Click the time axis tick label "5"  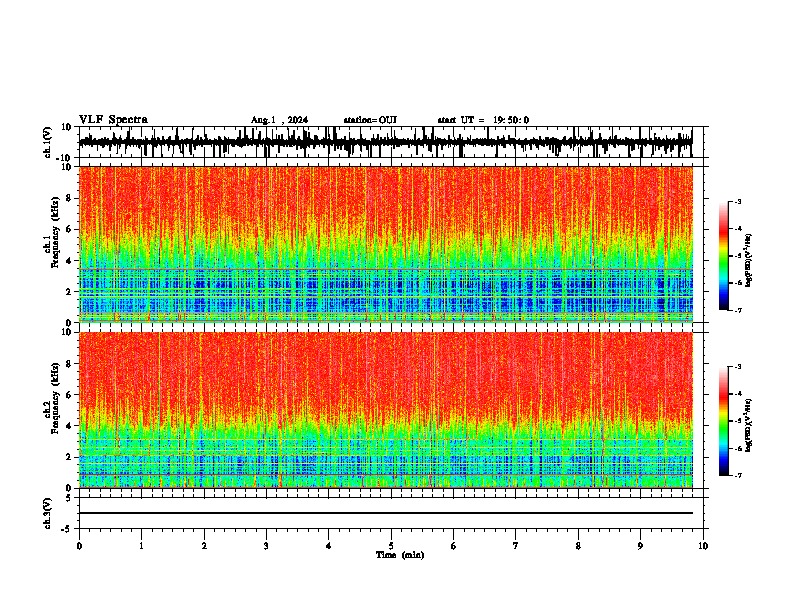[x=391, y=546]
